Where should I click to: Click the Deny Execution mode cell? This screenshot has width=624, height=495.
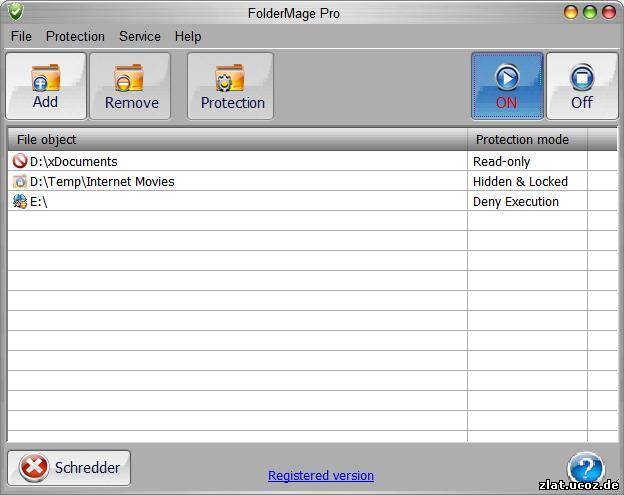pyautogui.click(x=527, y=201)
